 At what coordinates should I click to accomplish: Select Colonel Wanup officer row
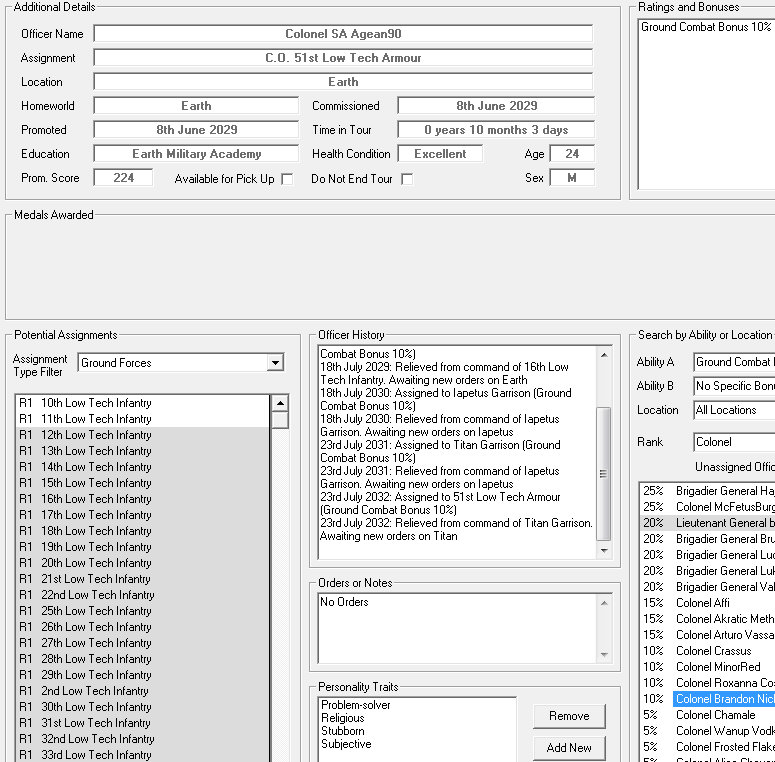point(708,731)
